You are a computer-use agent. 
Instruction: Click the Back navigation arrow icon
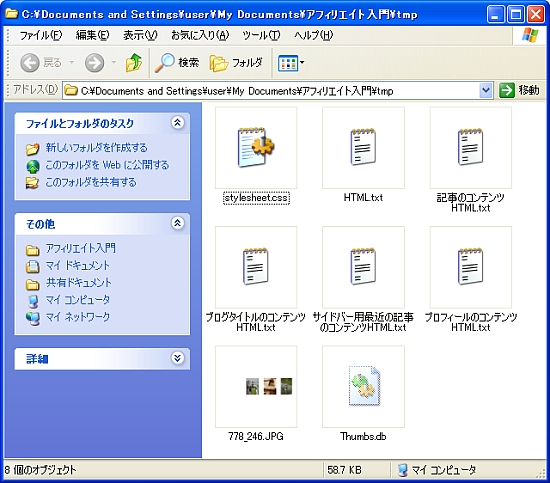pos(29,63)
